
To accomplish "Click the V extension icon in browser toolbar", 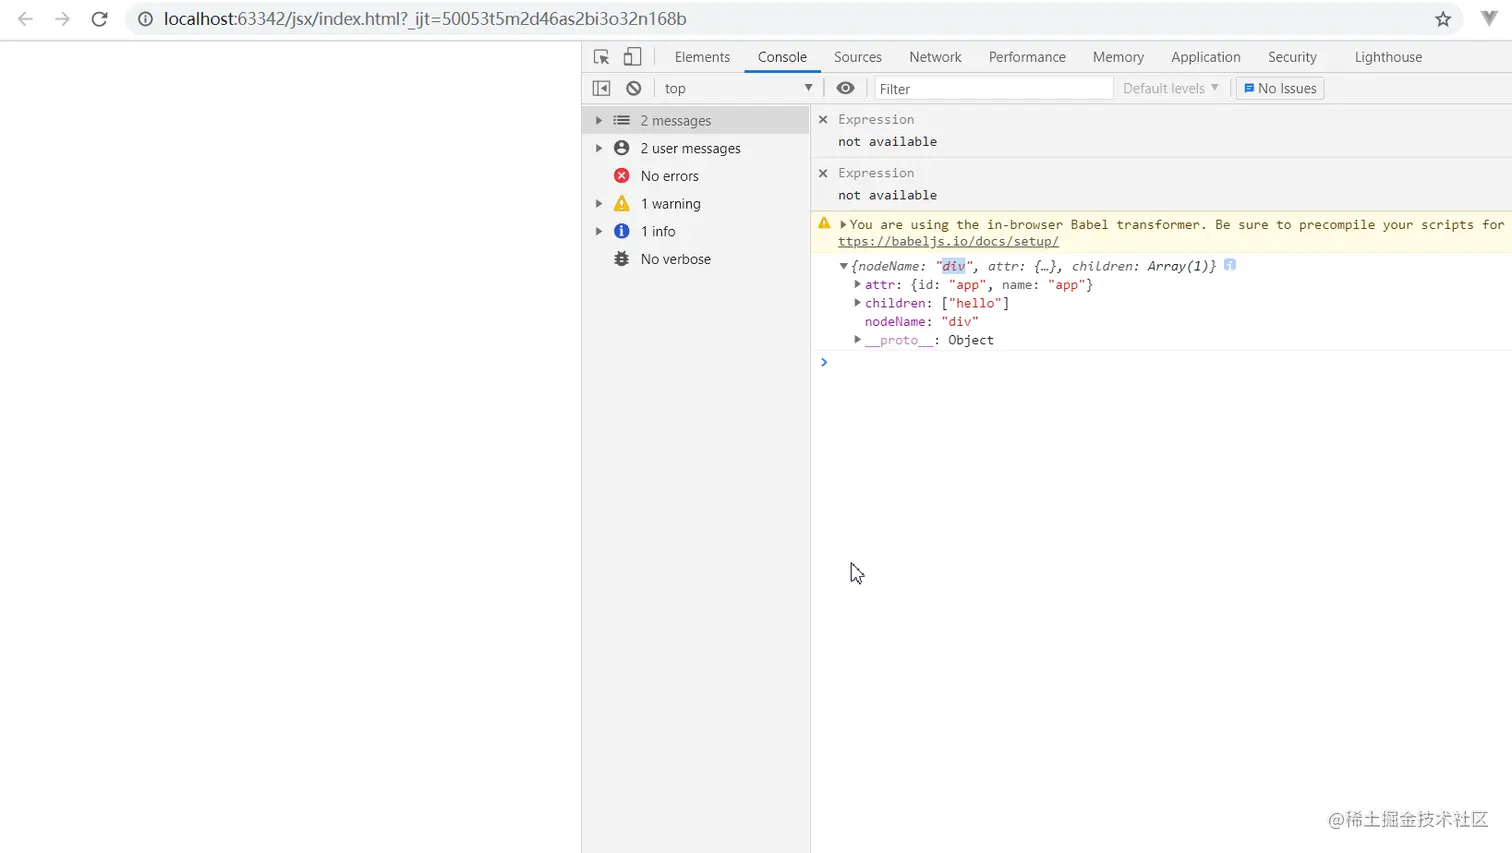I will point(1489,19).
